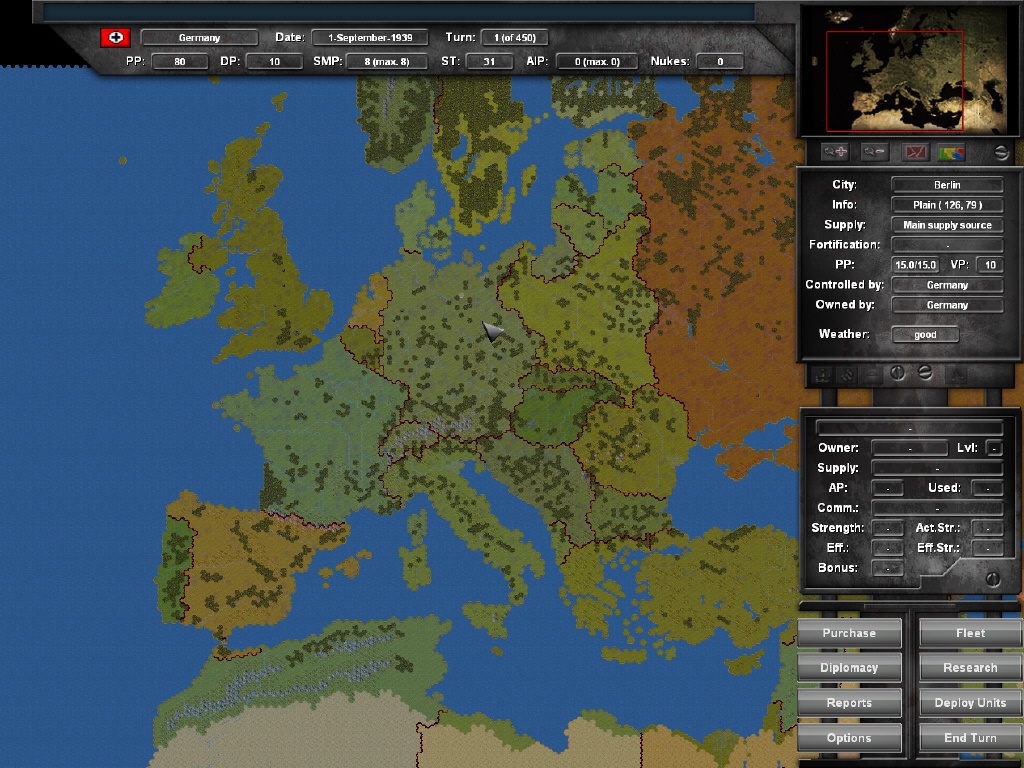The height and width of the screenshot is (768, 1024).
Task: Click the Berlin city name field
Action: point(946,184)
